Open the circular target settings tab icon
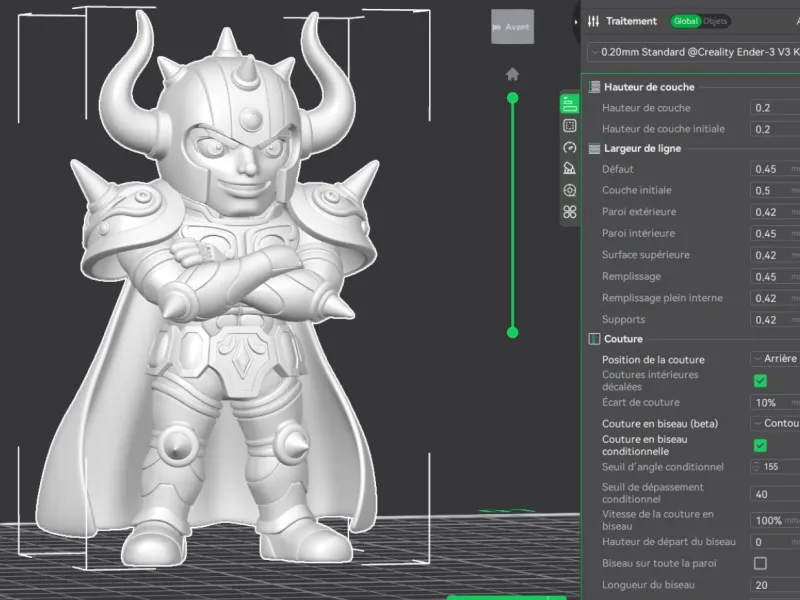 pyautogui.click(x=569, y=190)
